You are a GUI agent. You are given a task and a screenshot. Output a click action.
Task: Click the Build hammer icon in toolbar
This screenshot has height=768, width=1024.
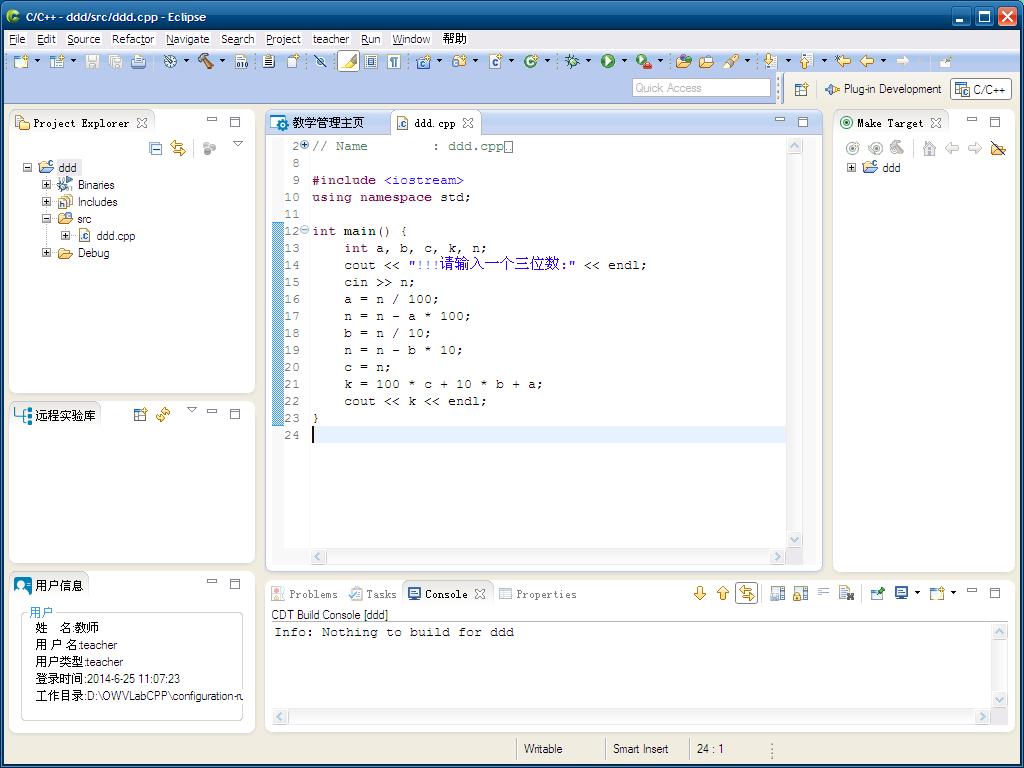pos(205,61)
